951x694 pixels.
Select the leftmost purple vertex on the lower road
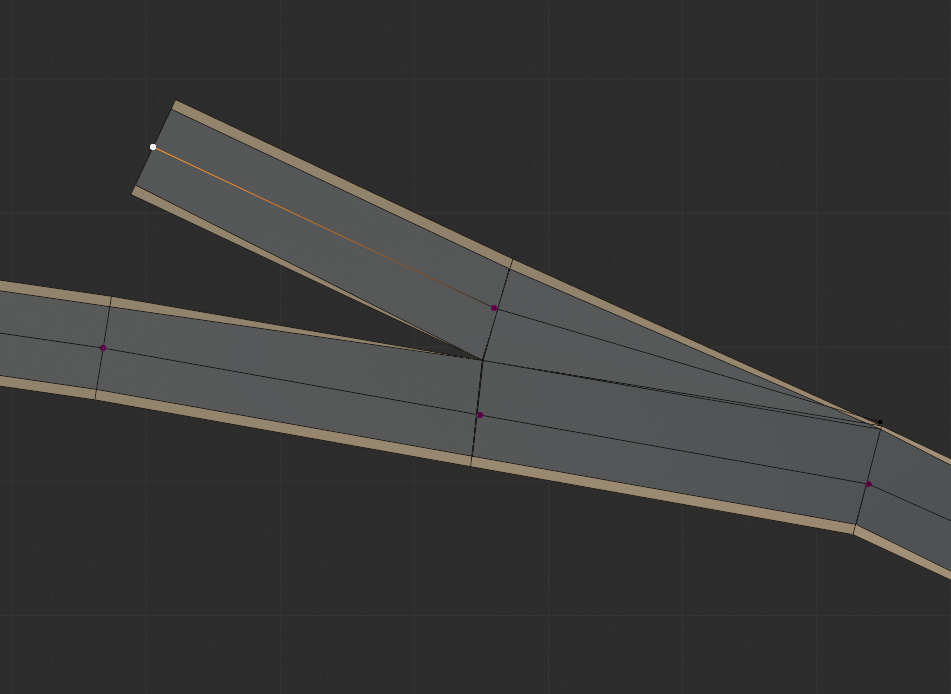pos(103,348)
